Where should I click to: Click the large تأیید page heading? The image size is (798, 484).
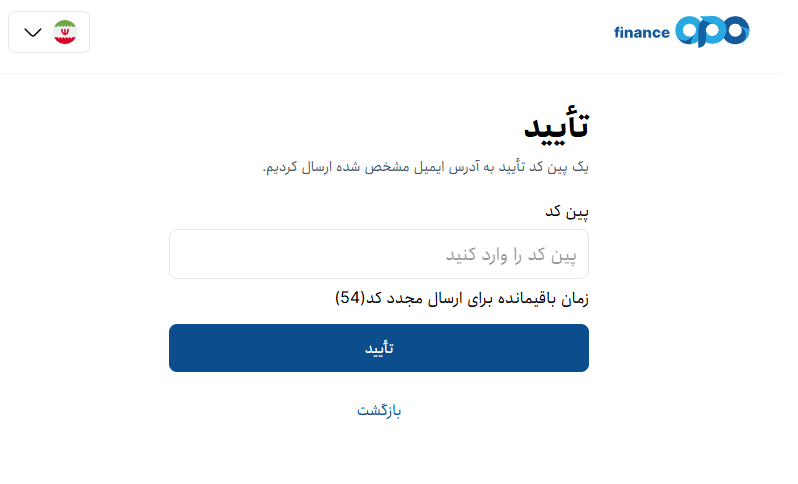pos(556,127)
